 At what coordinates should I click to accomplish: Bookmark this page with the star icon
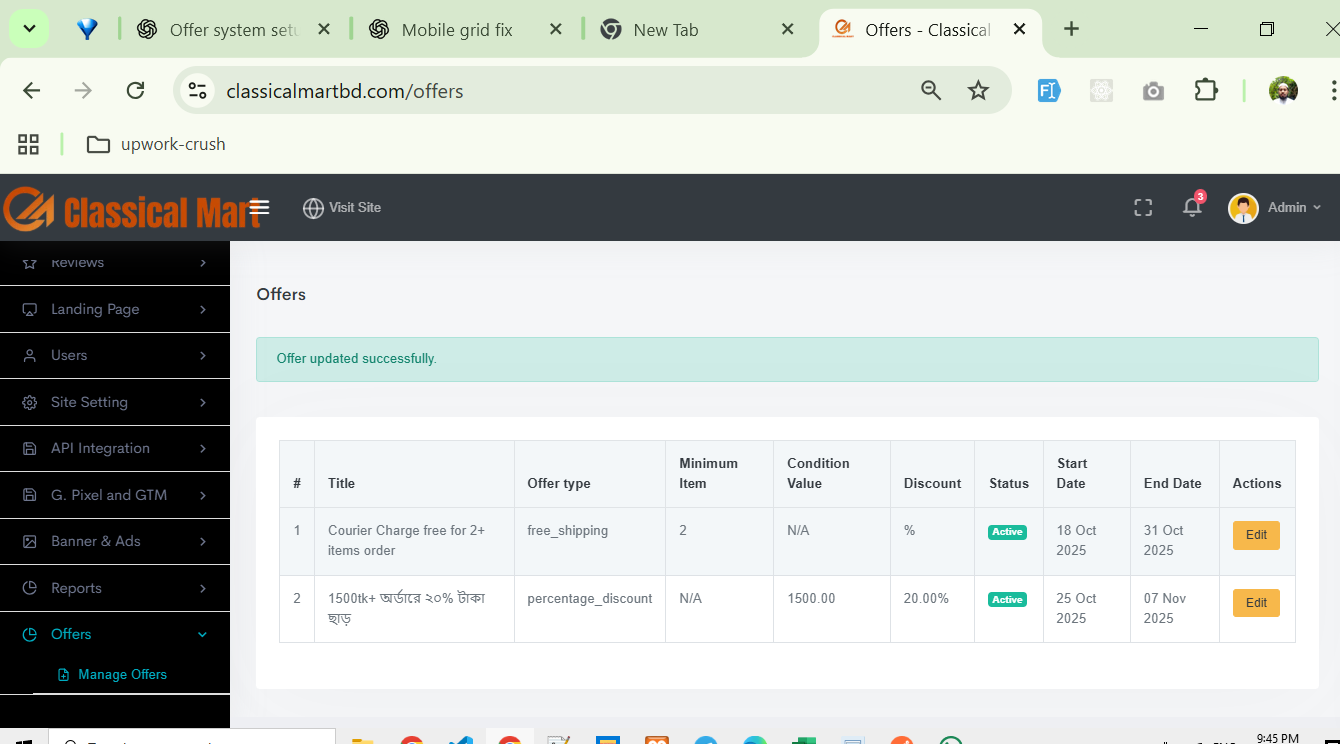pos(978,91)
